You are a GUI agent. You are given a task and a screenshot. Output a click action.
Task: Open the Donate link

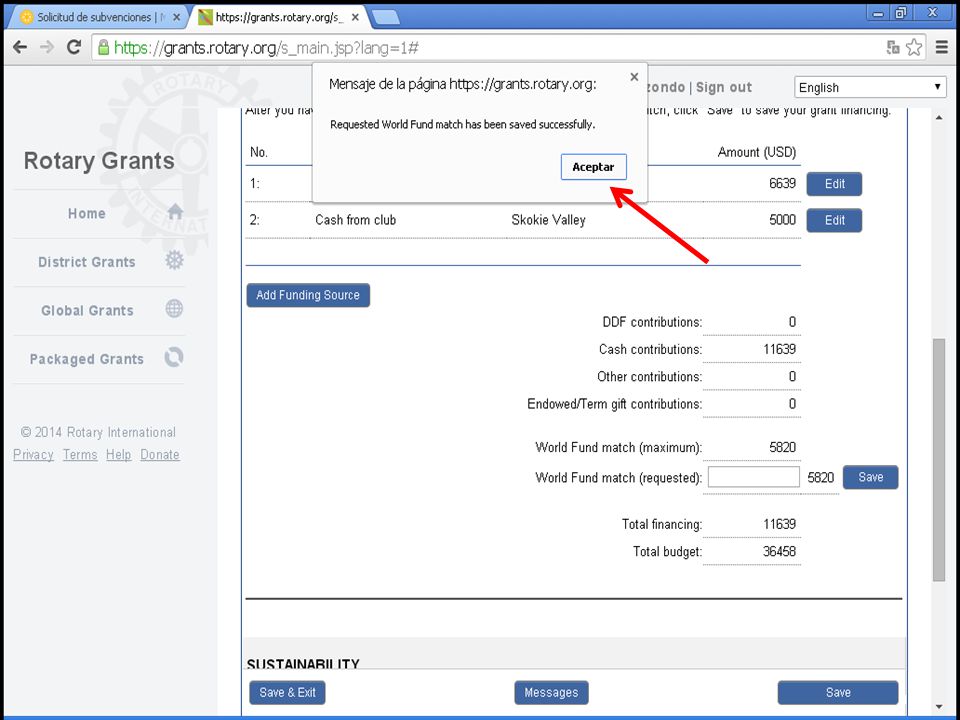pos(160,455)
